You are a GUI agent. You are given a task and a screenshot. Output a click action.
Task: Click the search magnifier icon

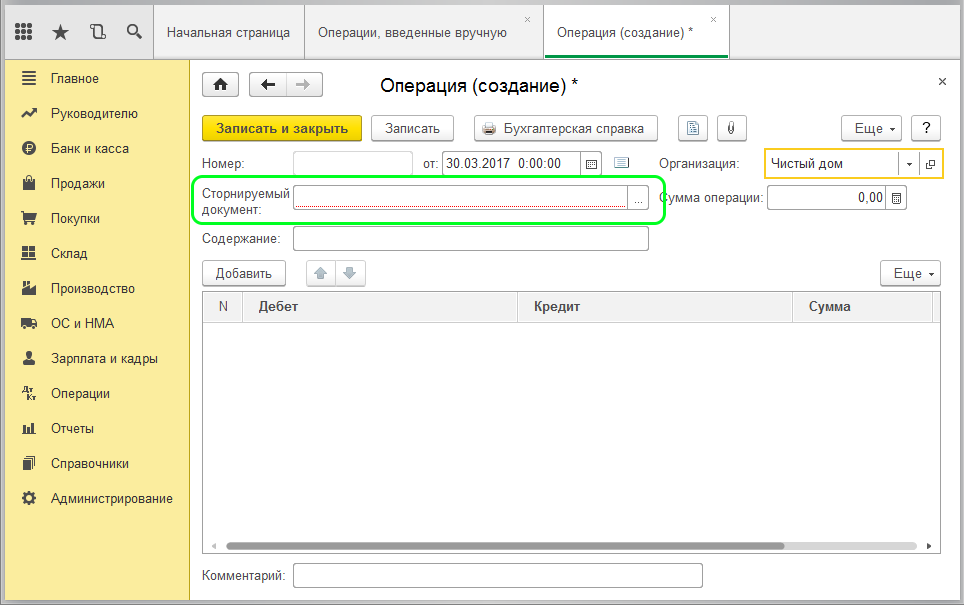[134, 32]
